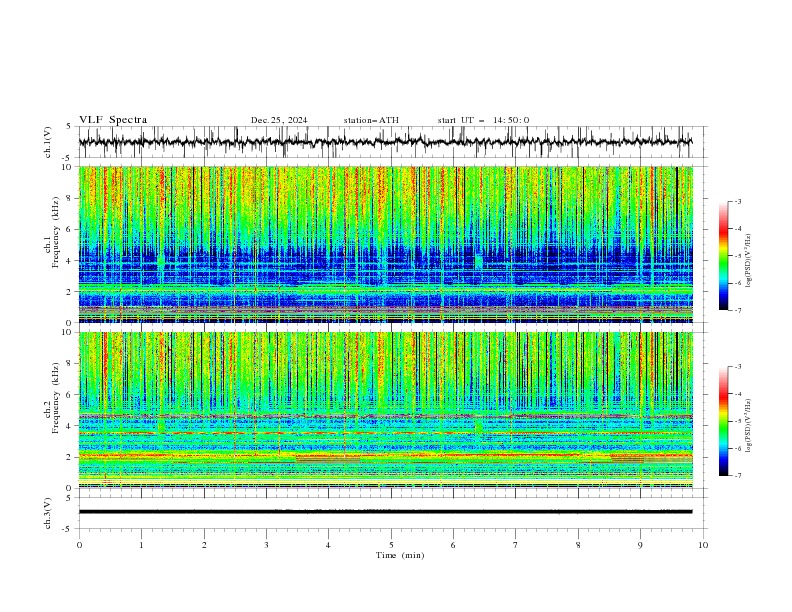792x612 pixels.
Task: Click inside the ch.2 spectrogram panel
Action: [385, 410]
